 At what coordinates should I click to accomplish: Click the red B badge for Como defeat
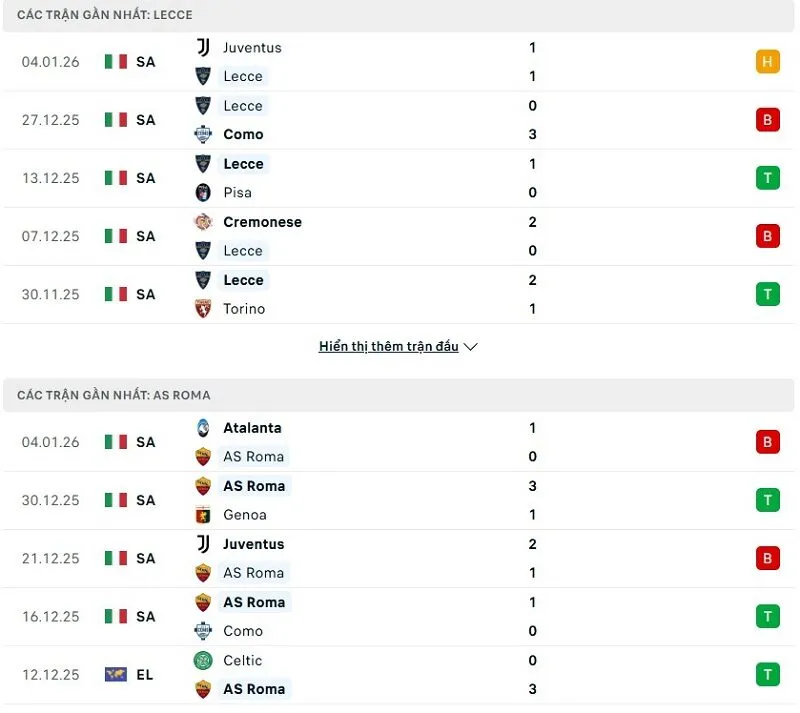[x=767, y=119]
